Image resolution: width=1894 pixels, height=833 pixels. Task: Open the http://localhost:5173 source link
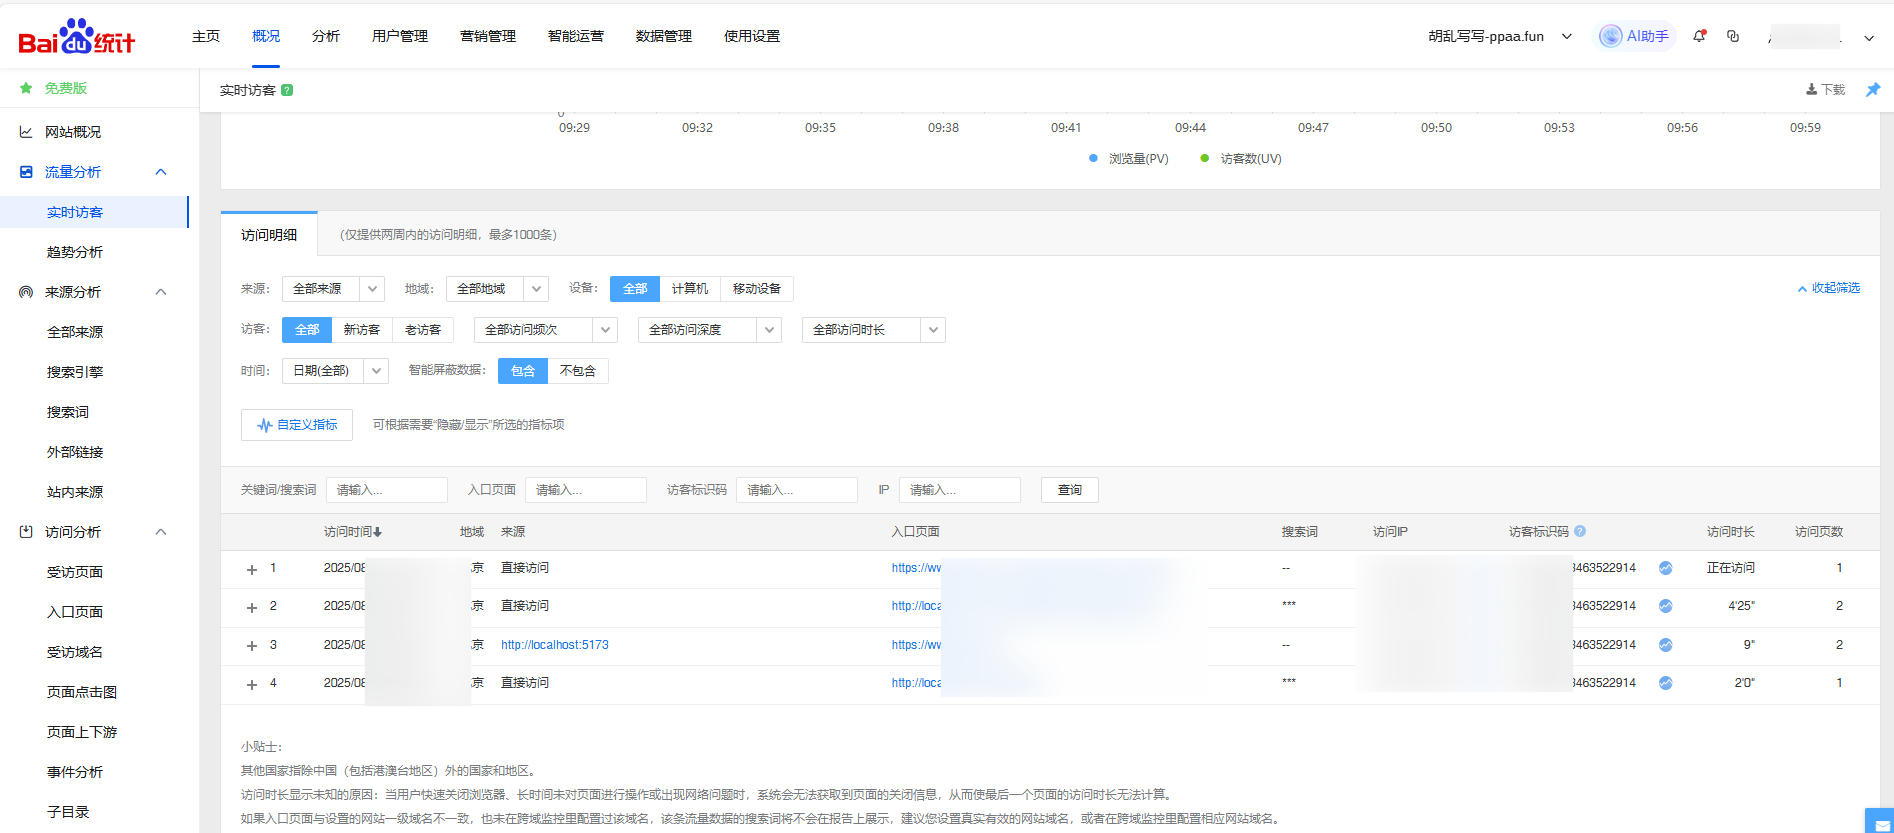555,645
